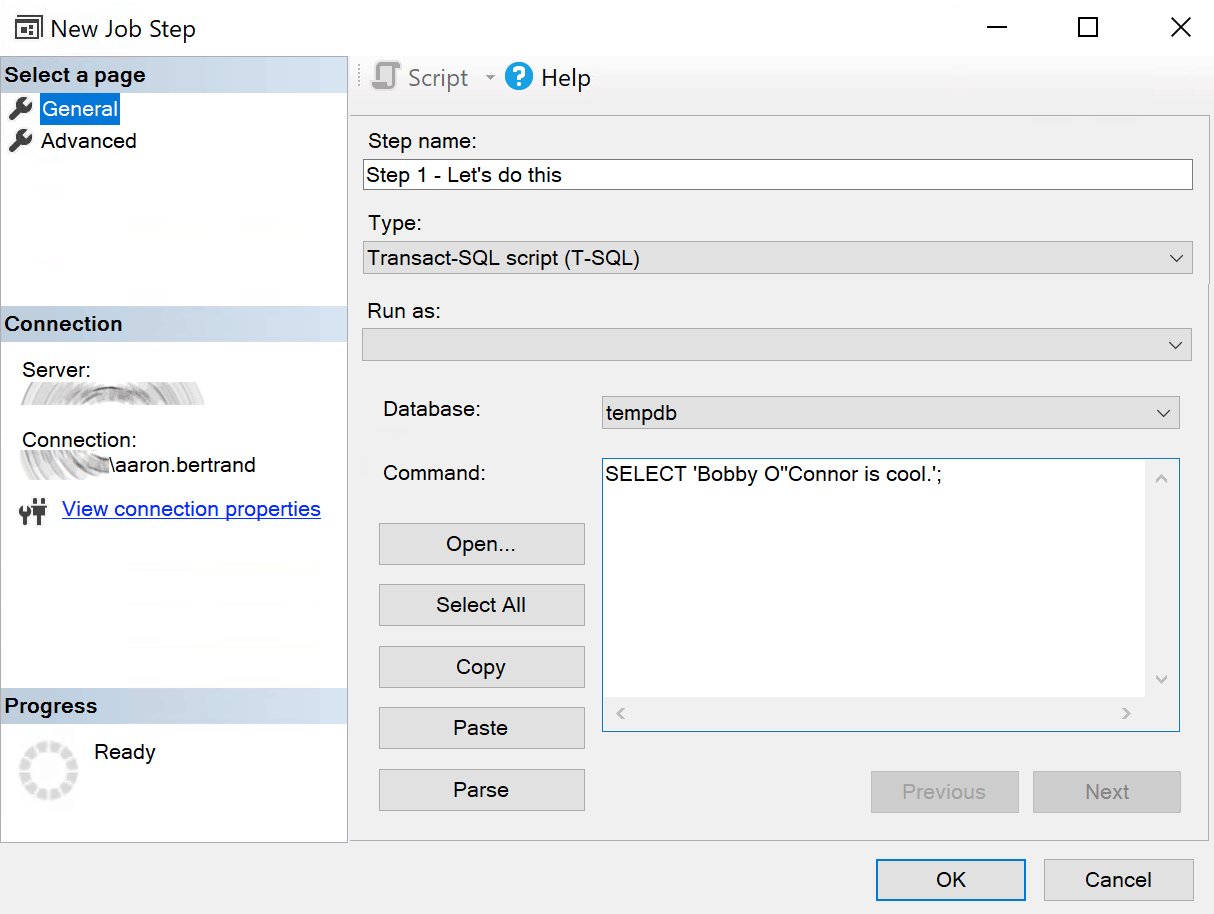Click the Cancel button
The width and height of the screenshot is (1214, 914).
(1118, 880)
